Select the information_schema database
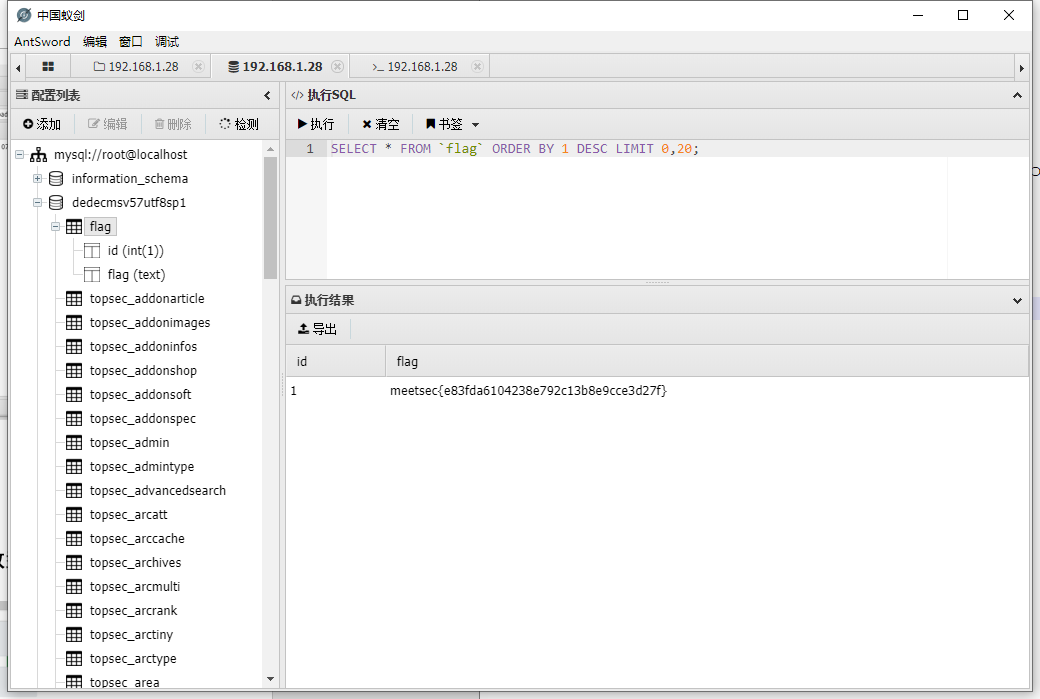1040x699 pixels. tap(130, 178)
